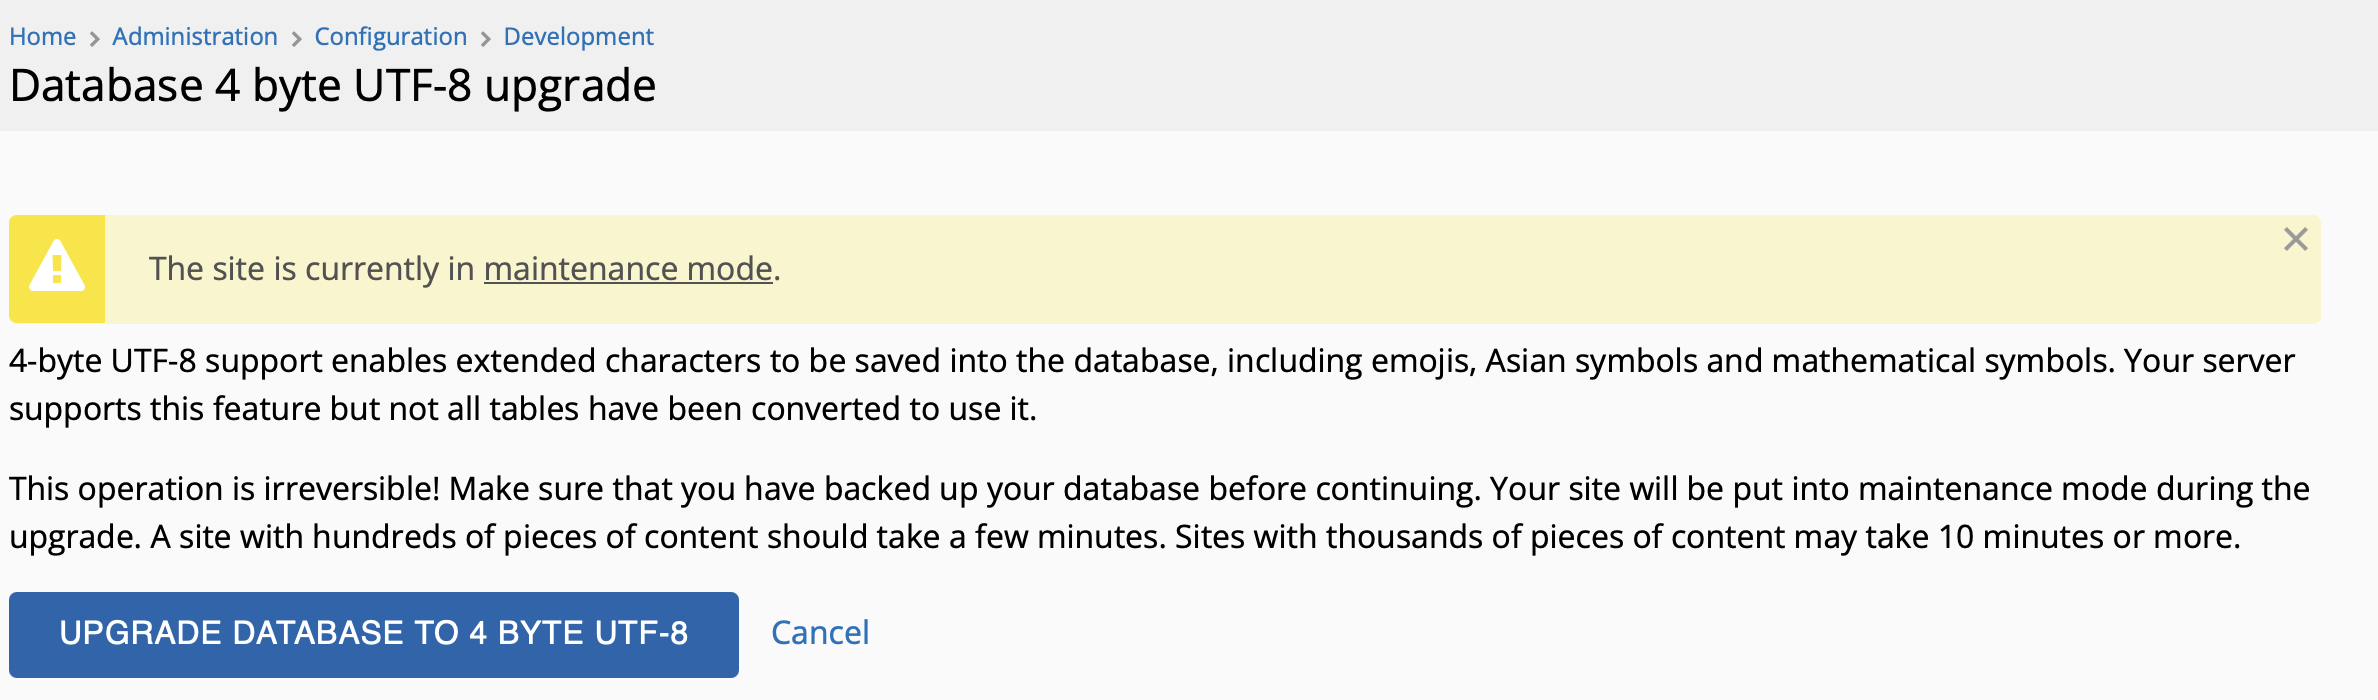Open the Administration breadcrumb link

point(195,37)
